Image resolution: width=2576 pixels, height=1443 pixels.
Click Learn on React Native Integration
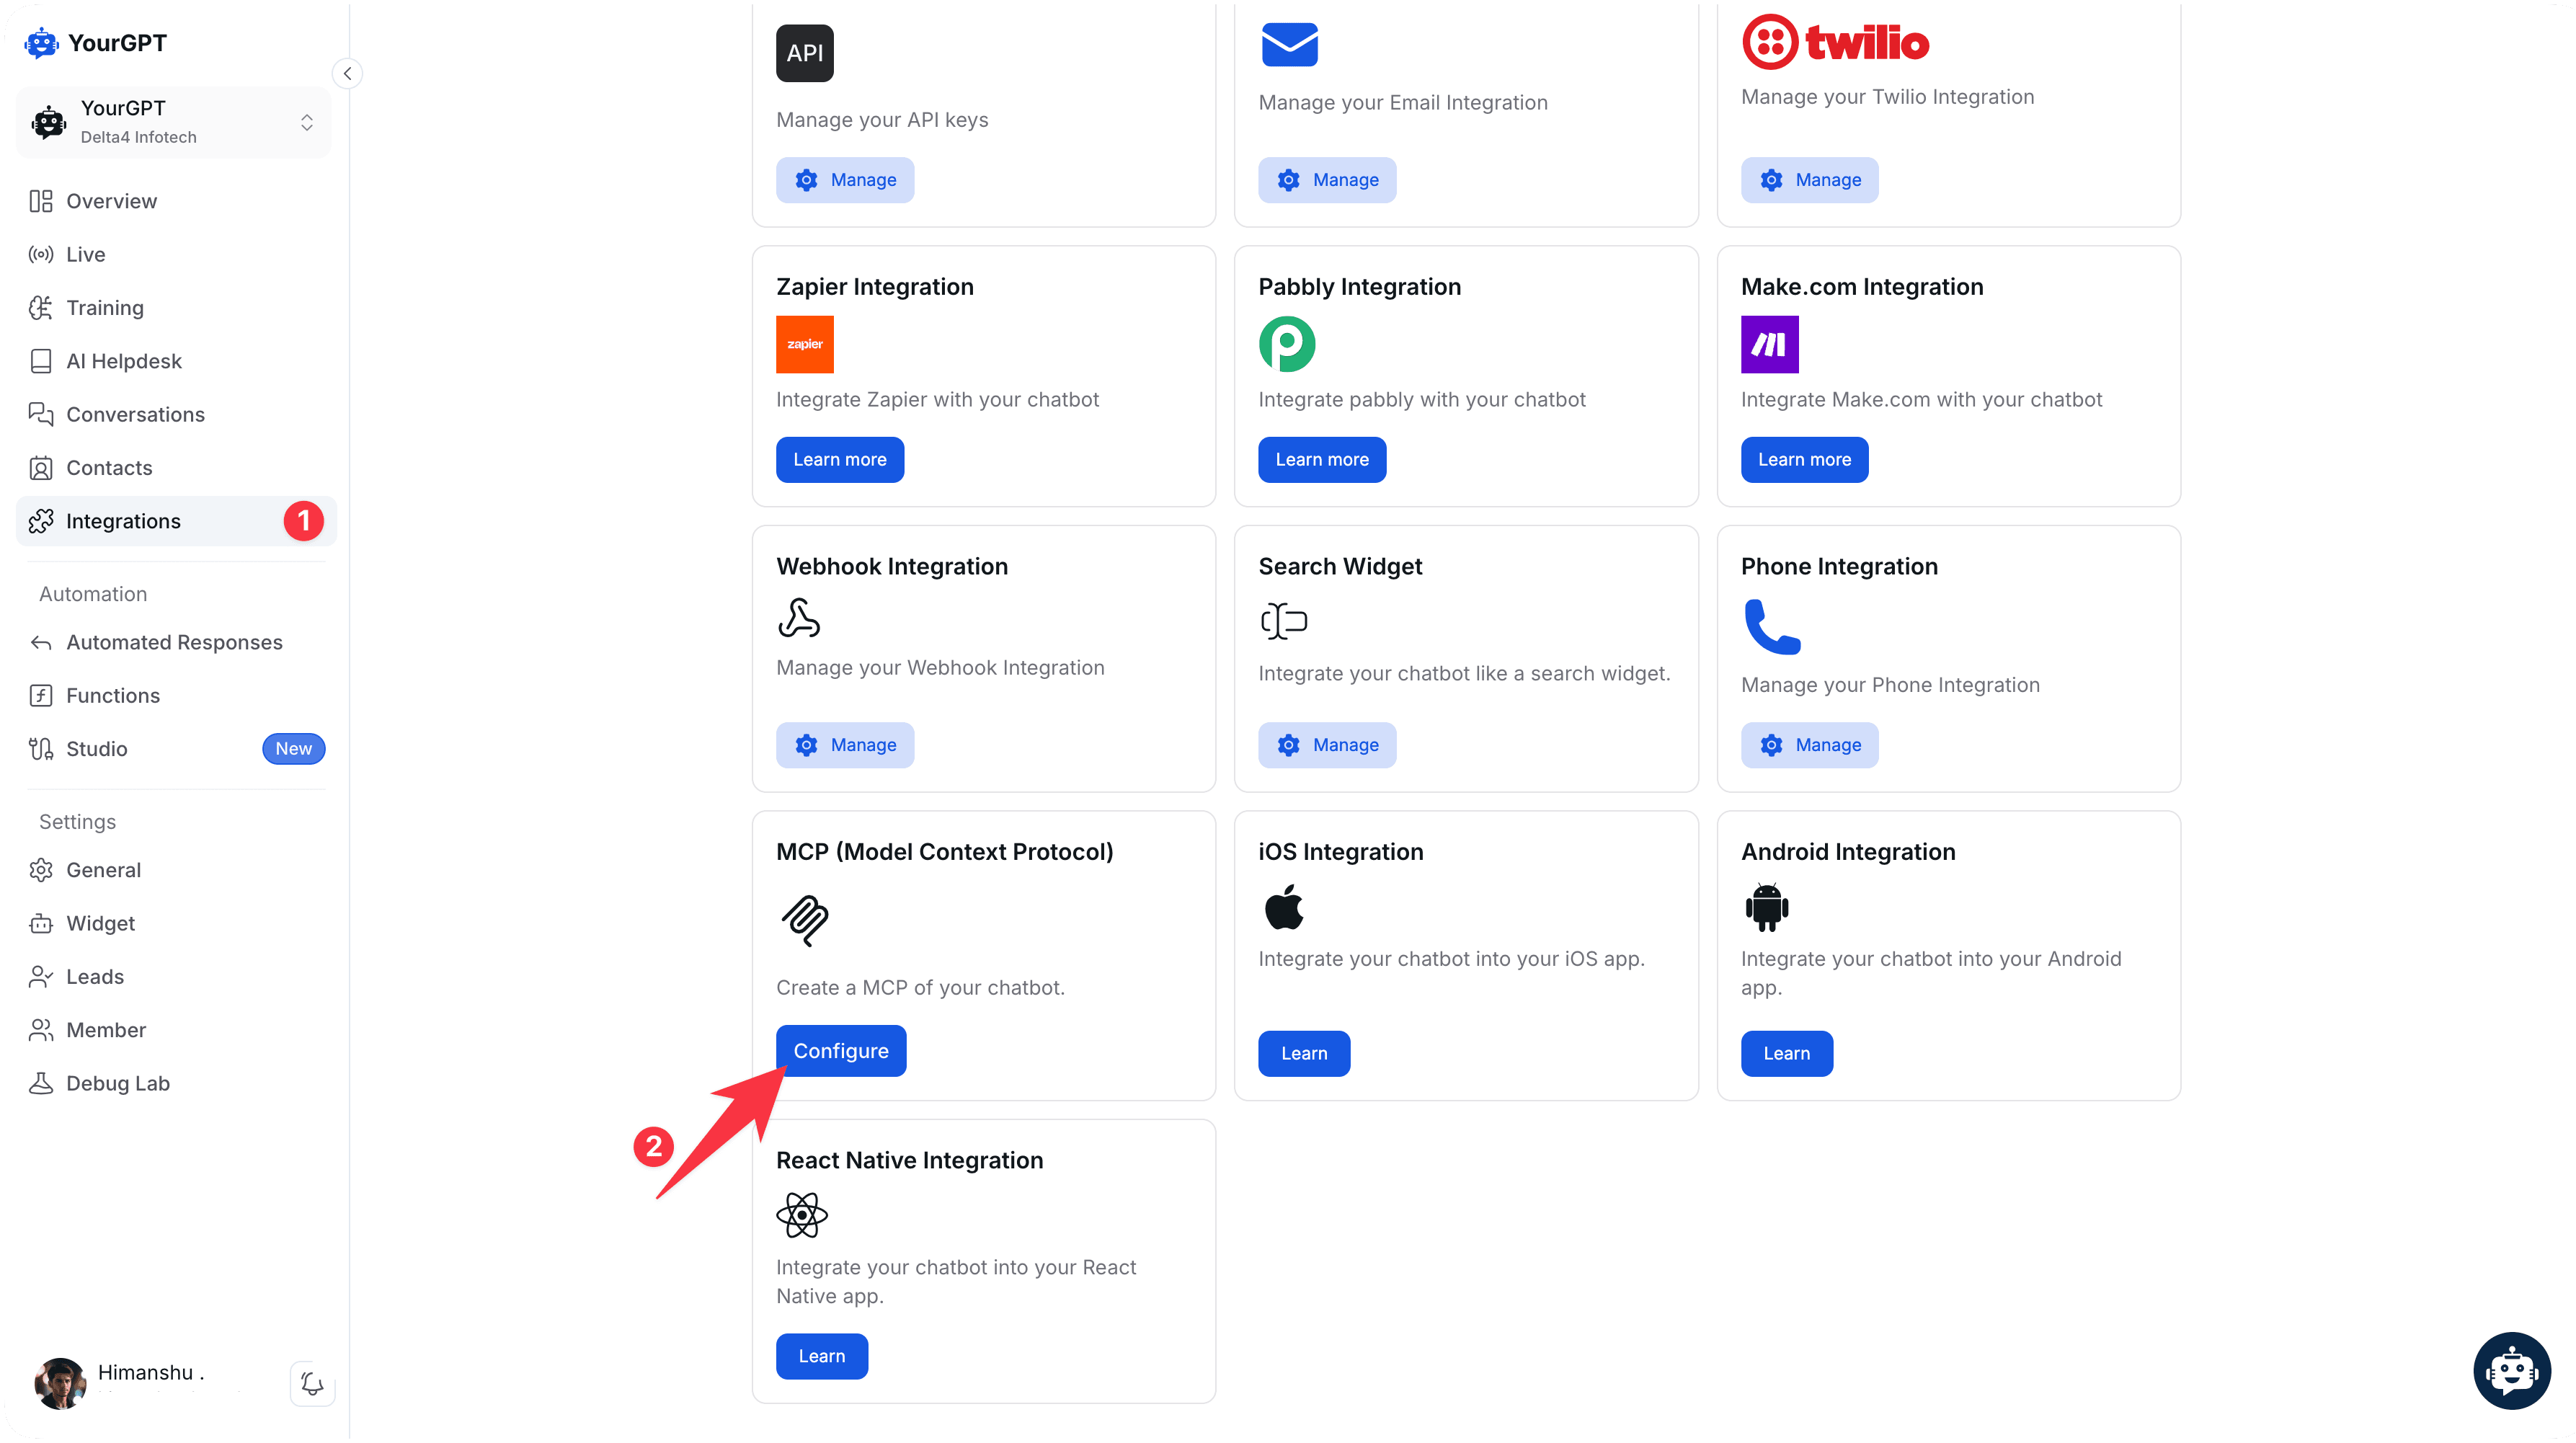(x=821, y=1356)
